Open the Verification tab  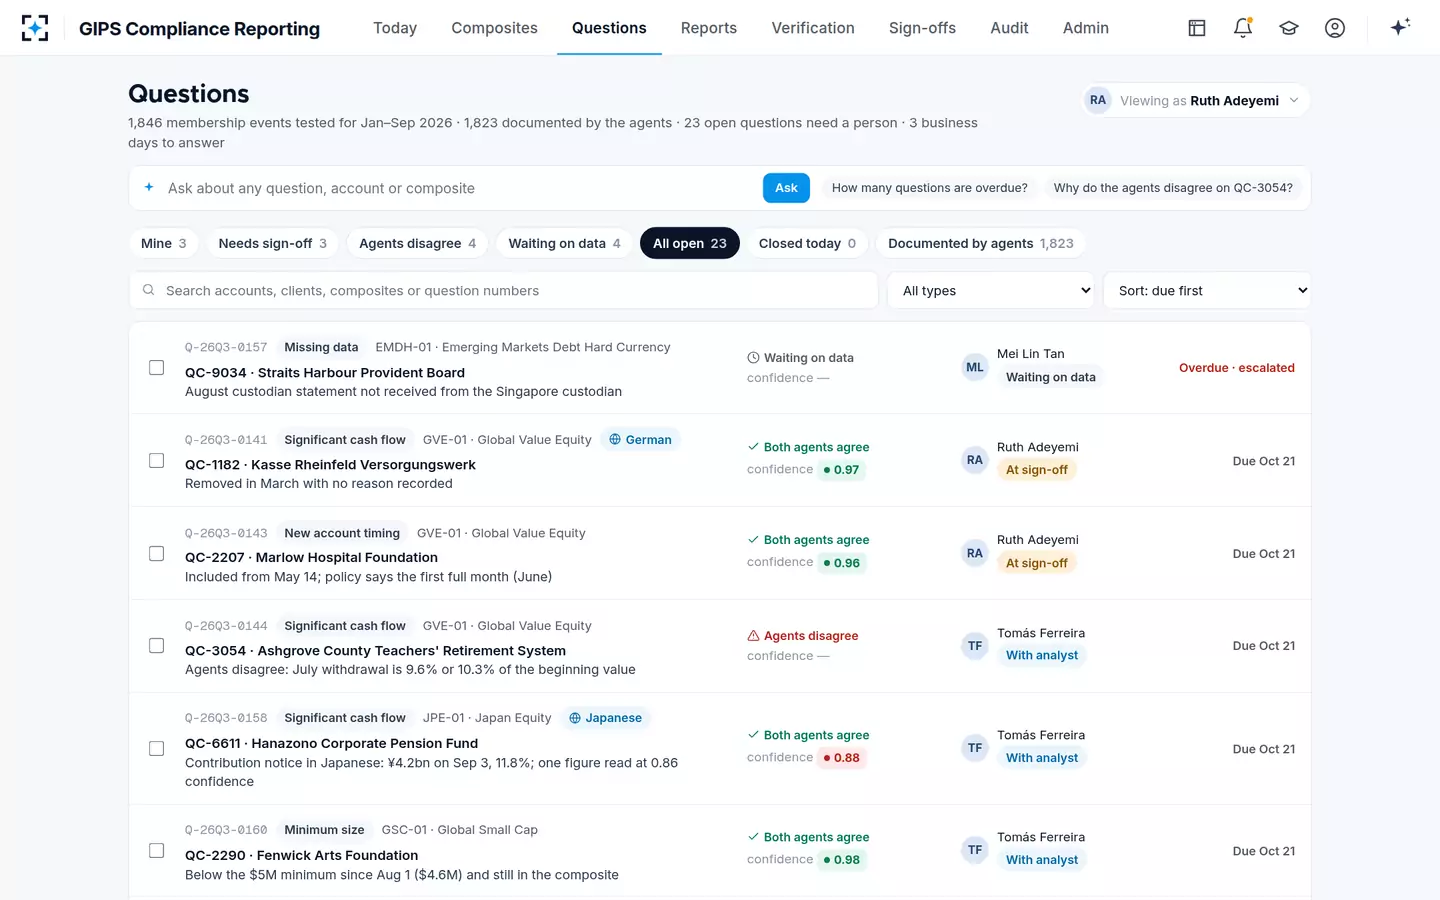(x=813, y=28)
